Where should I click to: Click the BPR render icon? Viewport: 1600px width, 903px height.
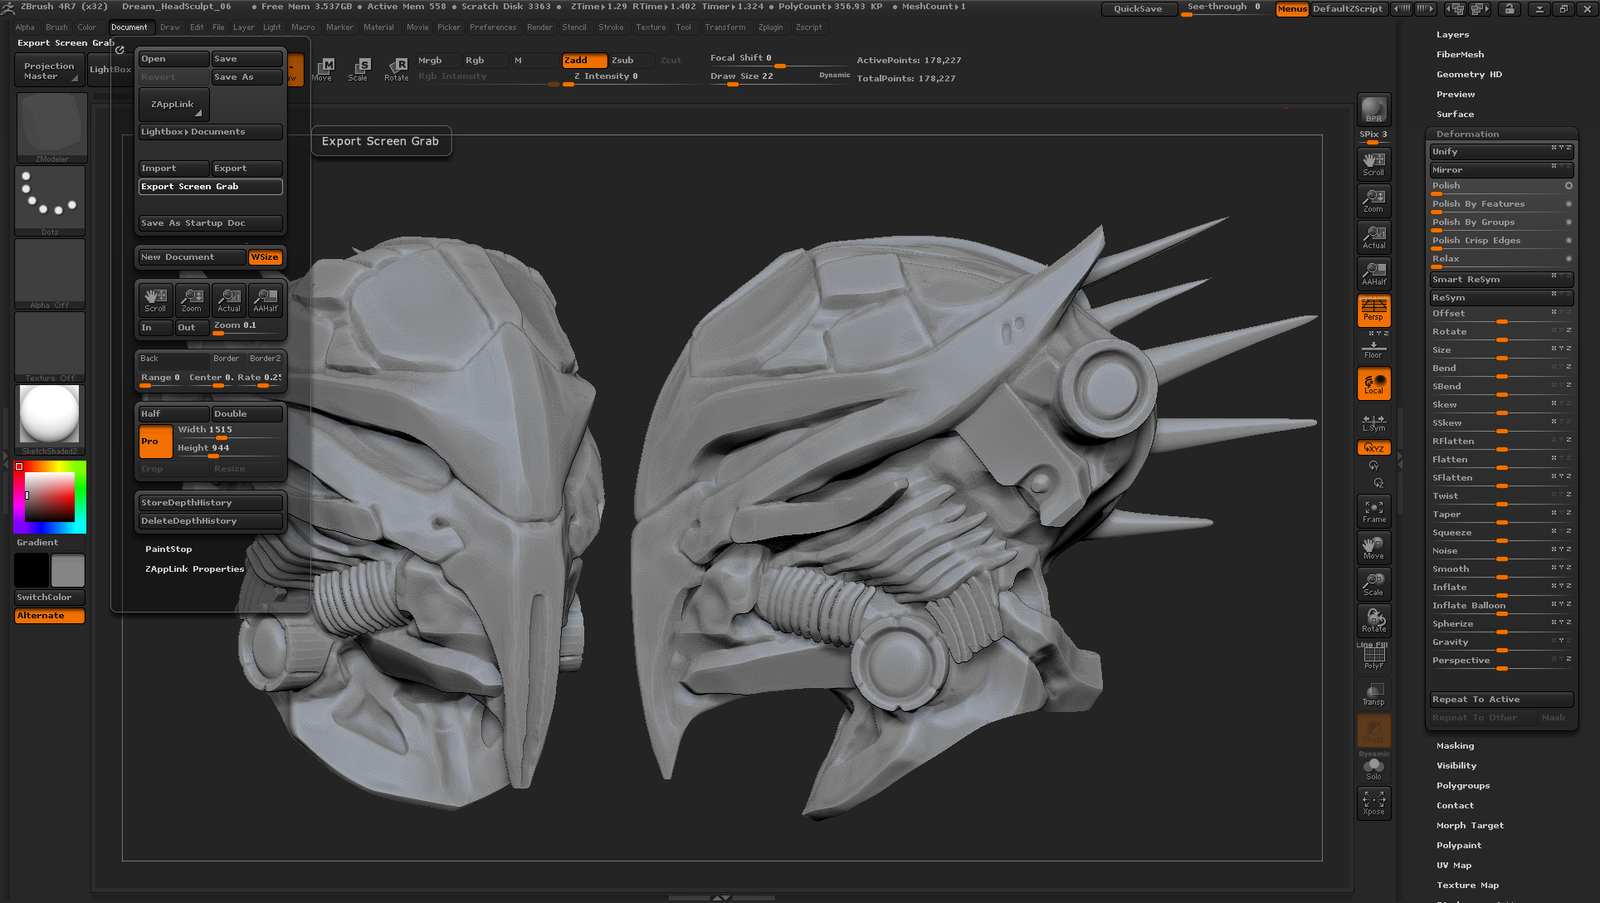pyautogui.click(x=1374, y=109)
